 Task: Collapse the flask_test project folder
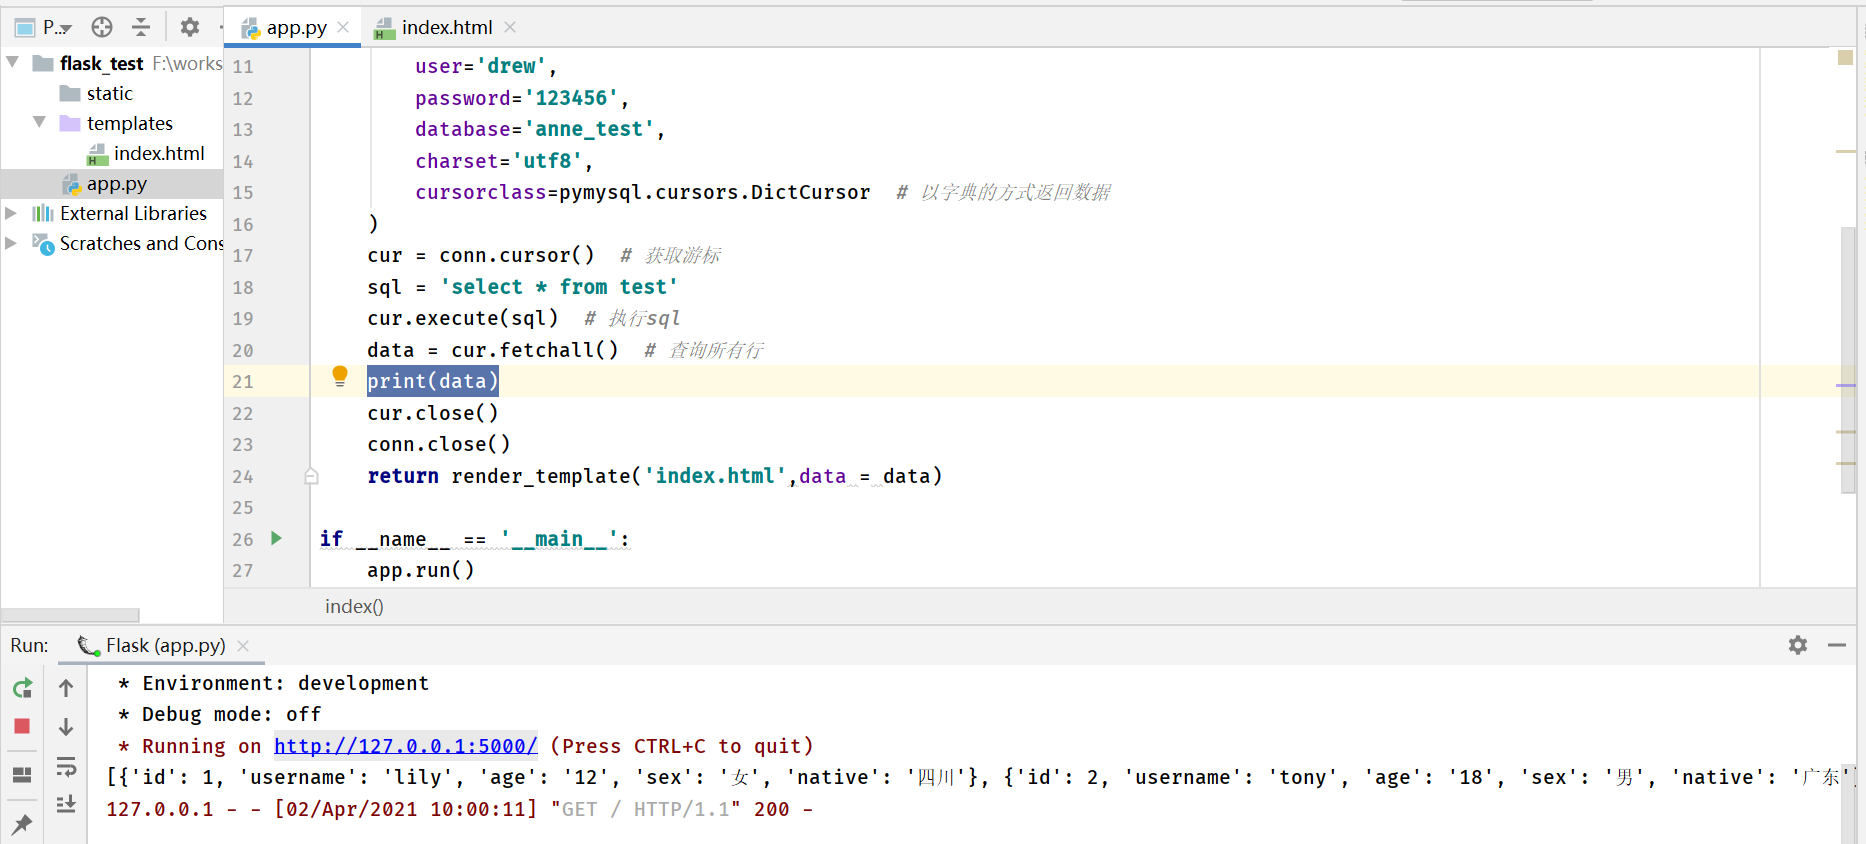click(13, 63)
